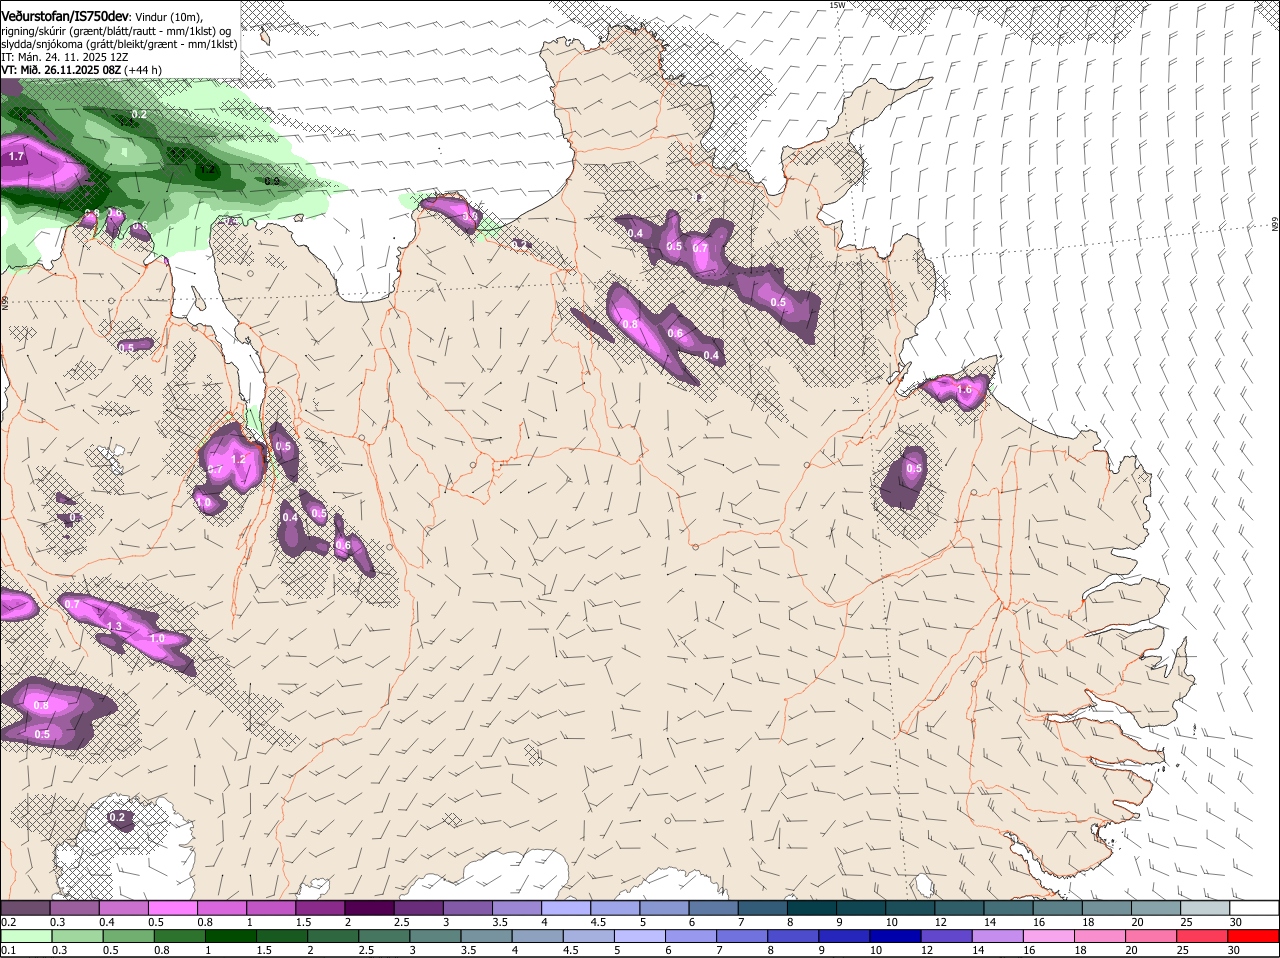Pick the 1–1.5 magenta snow swatch
1280x958 pixels.
pyautogui.click(x=271, y=907)
